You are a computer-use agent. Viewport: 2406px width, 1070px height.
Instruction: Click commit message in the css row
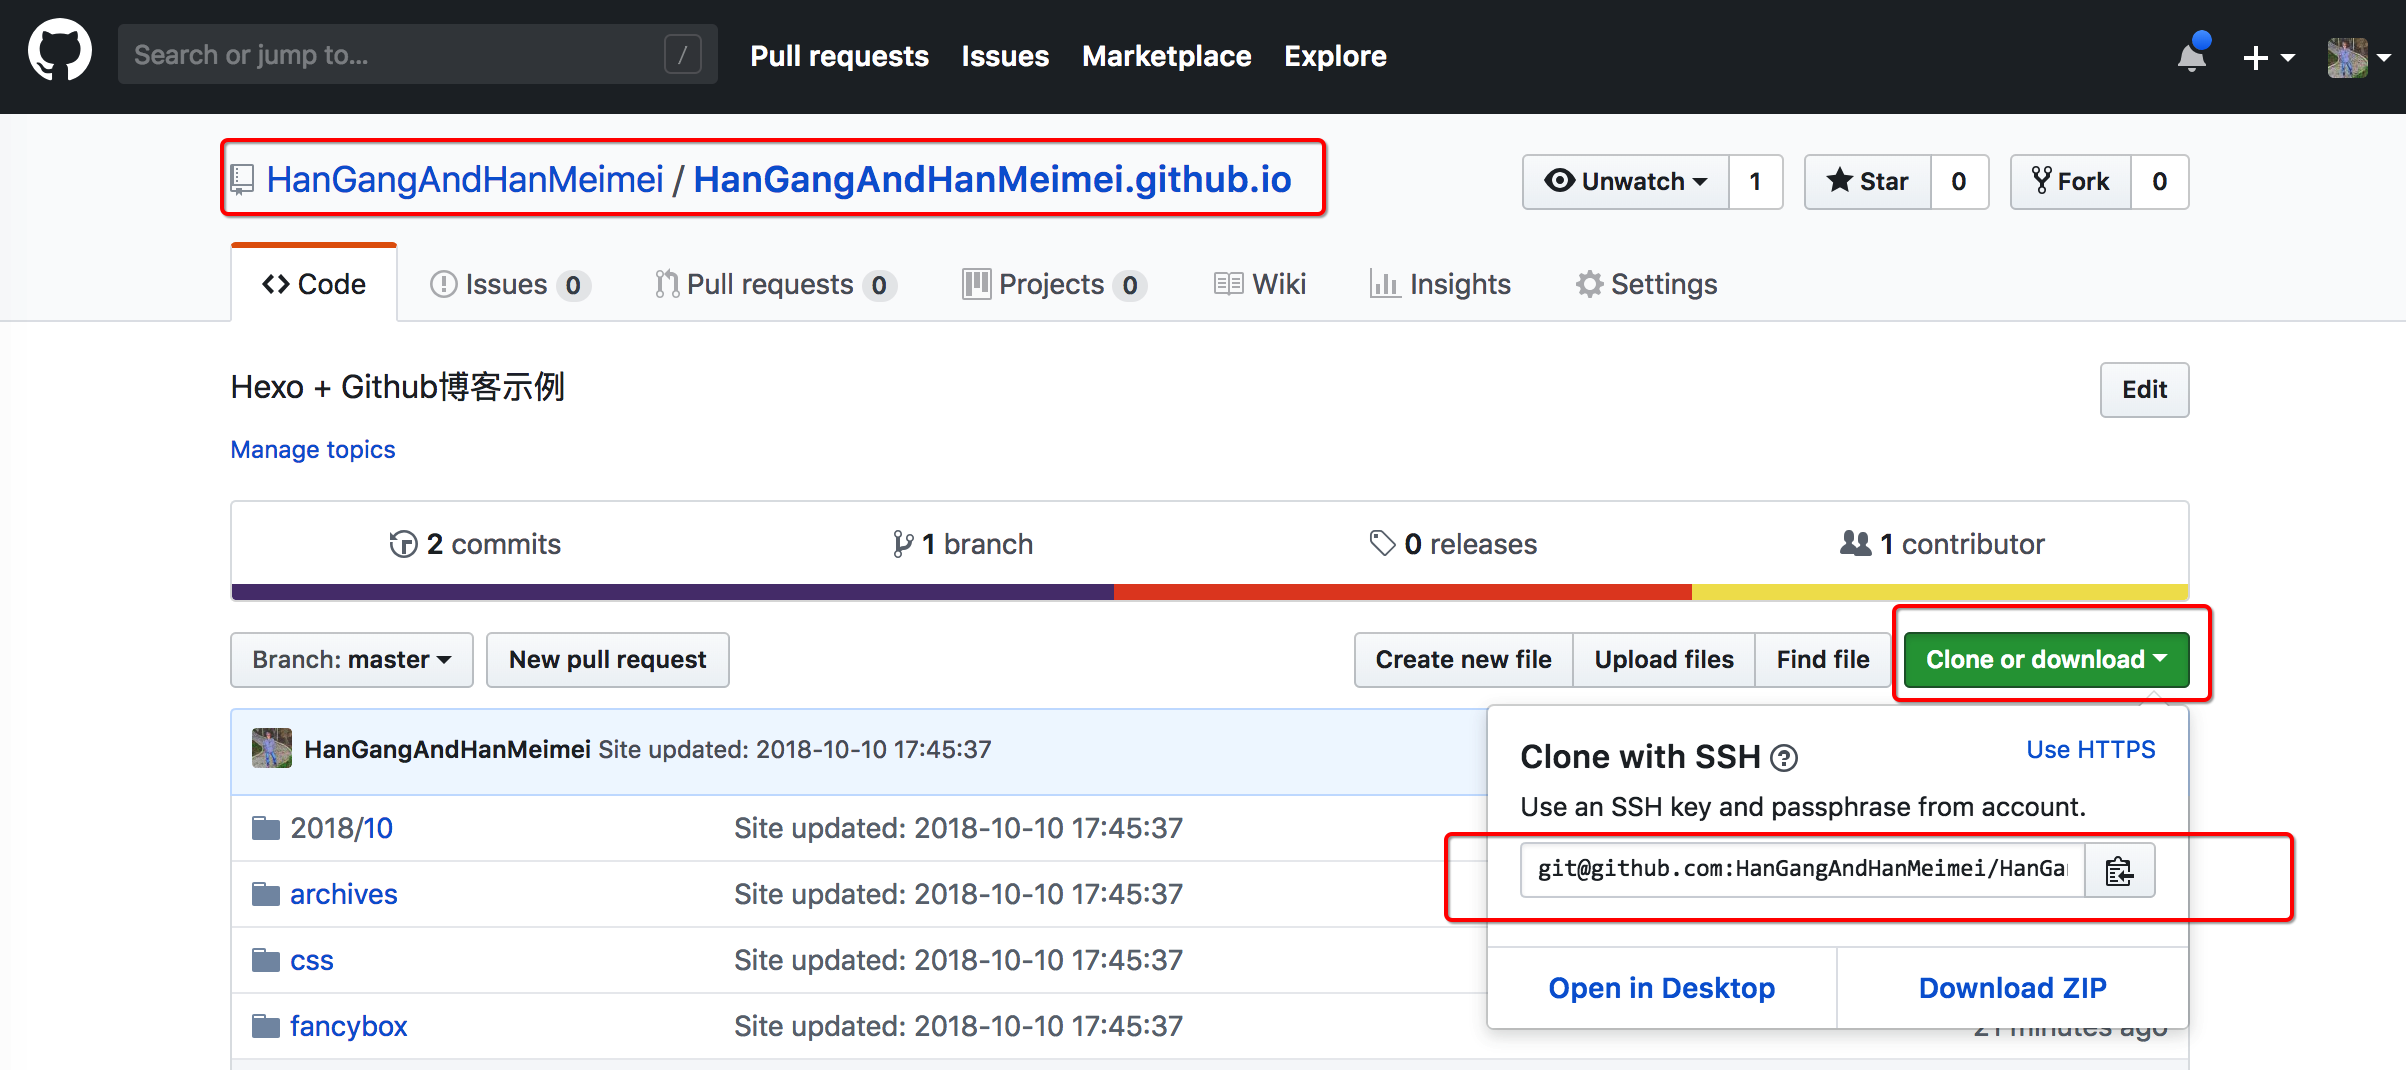point(958,960)
